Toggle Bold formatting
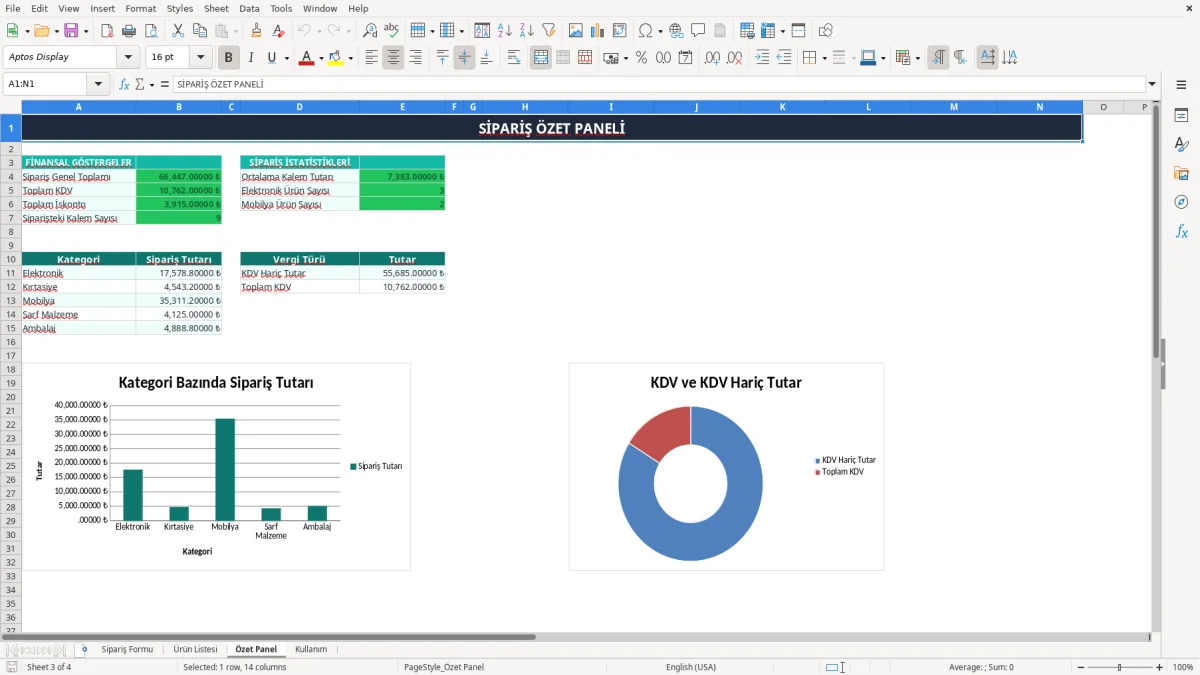Screen dimensions: 1200x675 [x=228, y=58]
